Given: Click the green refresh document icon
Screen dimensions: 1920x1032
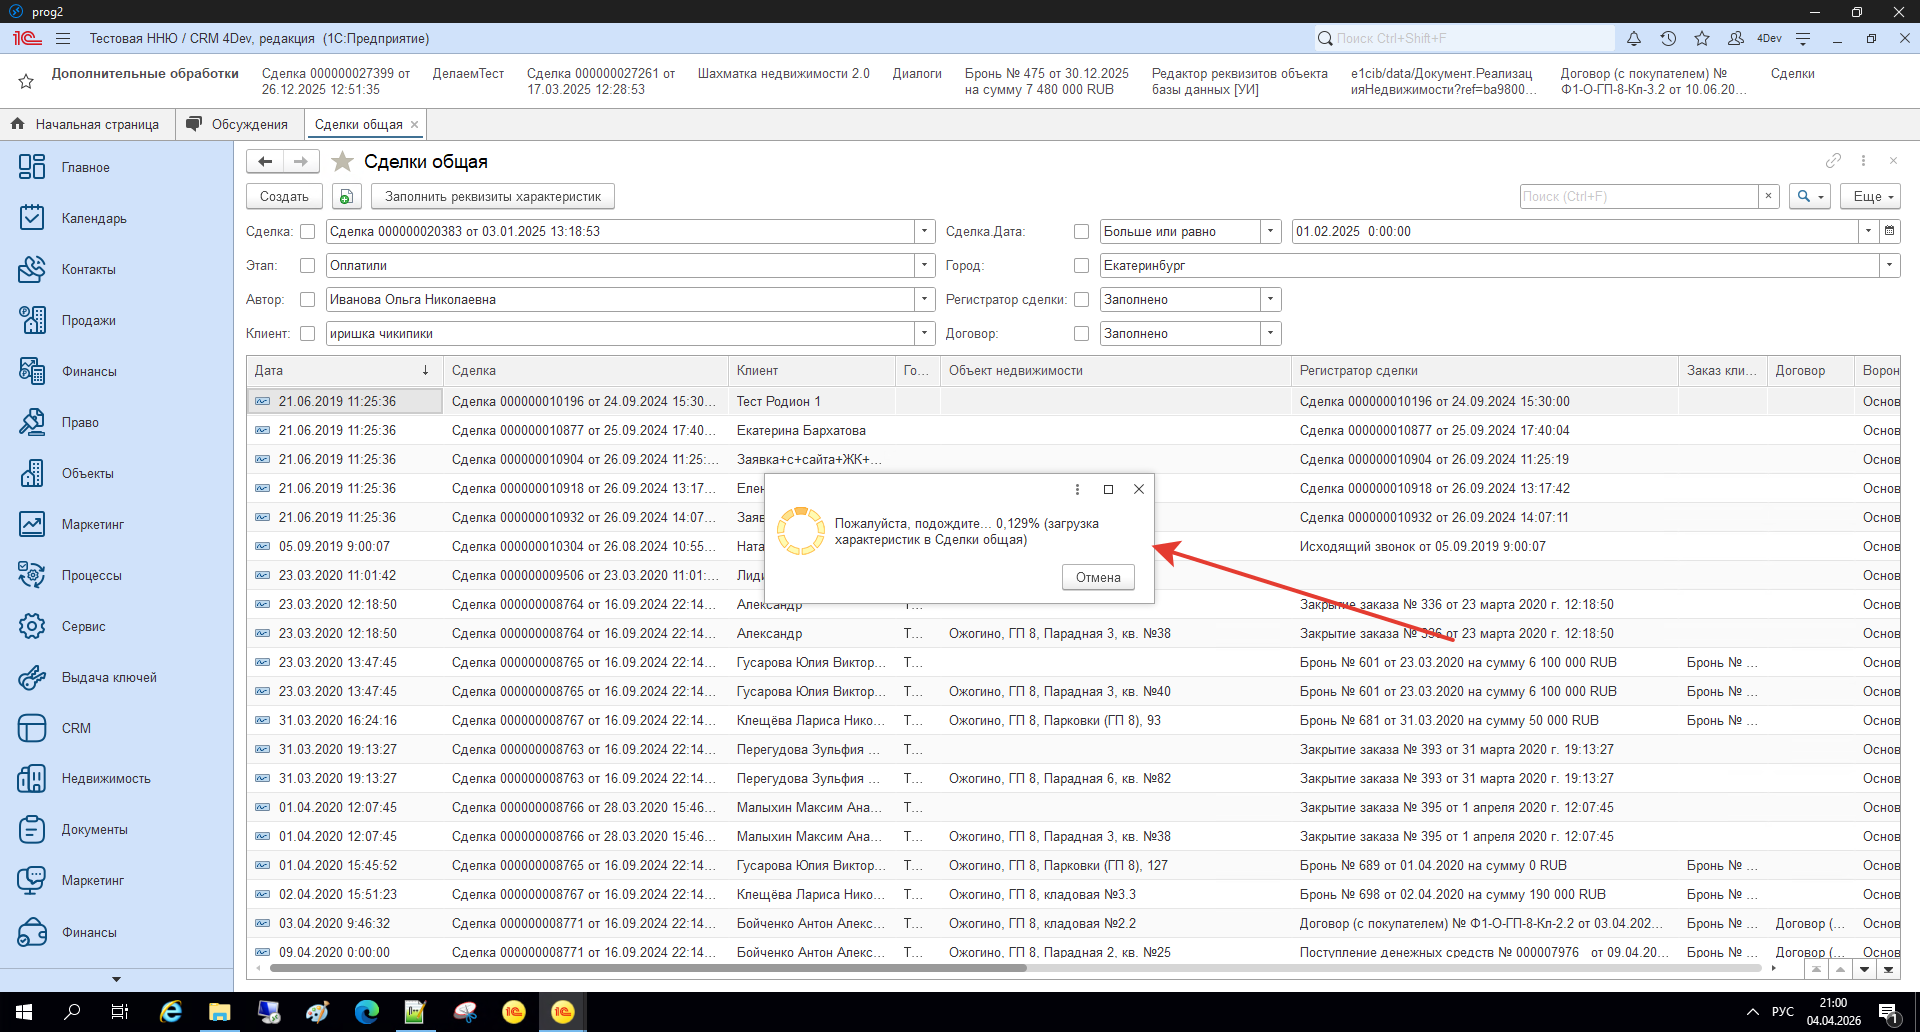Looking at the screenshot, I should pos(346,197).
